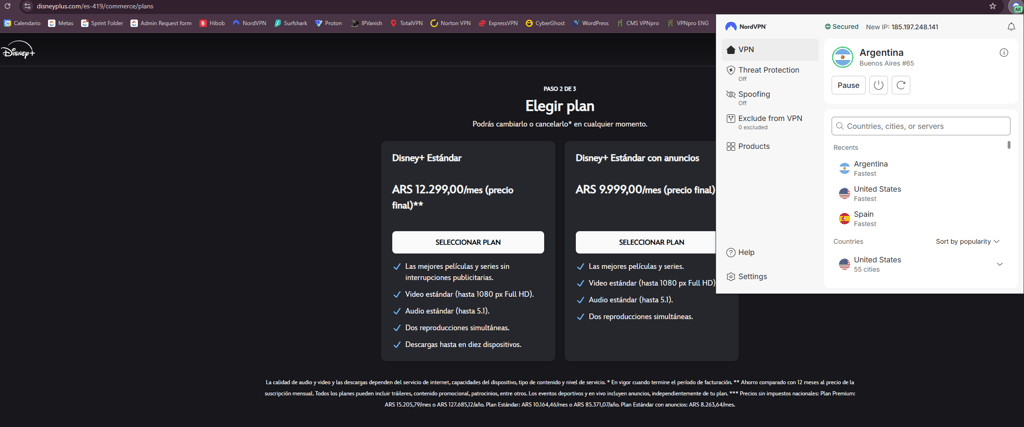Open the NordVPN bookmark in bookmarks bar
This screenshot has height=427, width=1024.
point(249,23)
